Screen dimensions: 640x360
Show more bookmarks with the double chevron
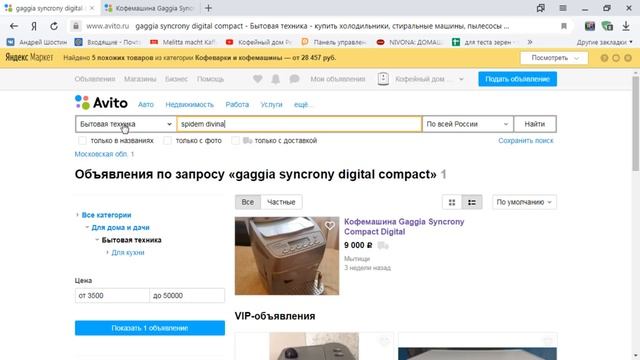[530, 42]
